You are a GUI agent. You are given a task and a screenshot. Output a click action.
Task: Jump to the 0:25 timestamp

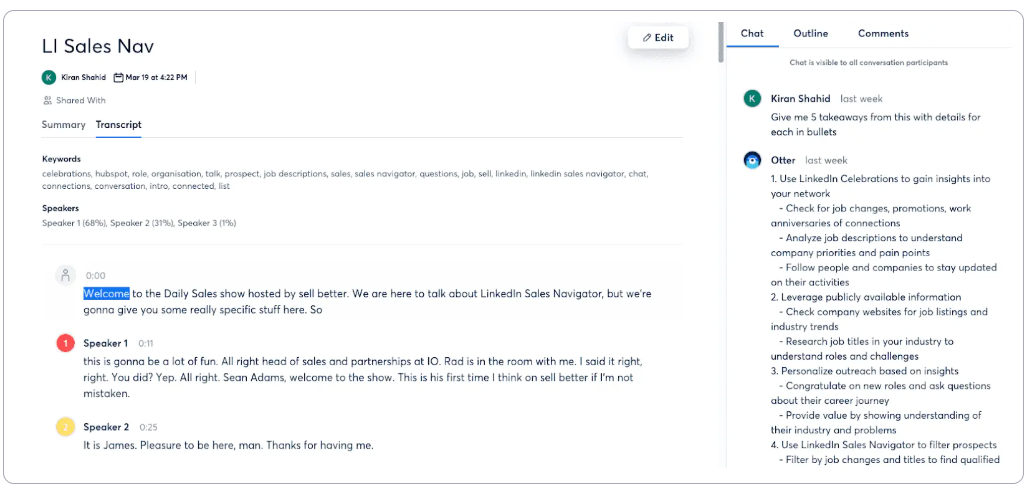148,427
